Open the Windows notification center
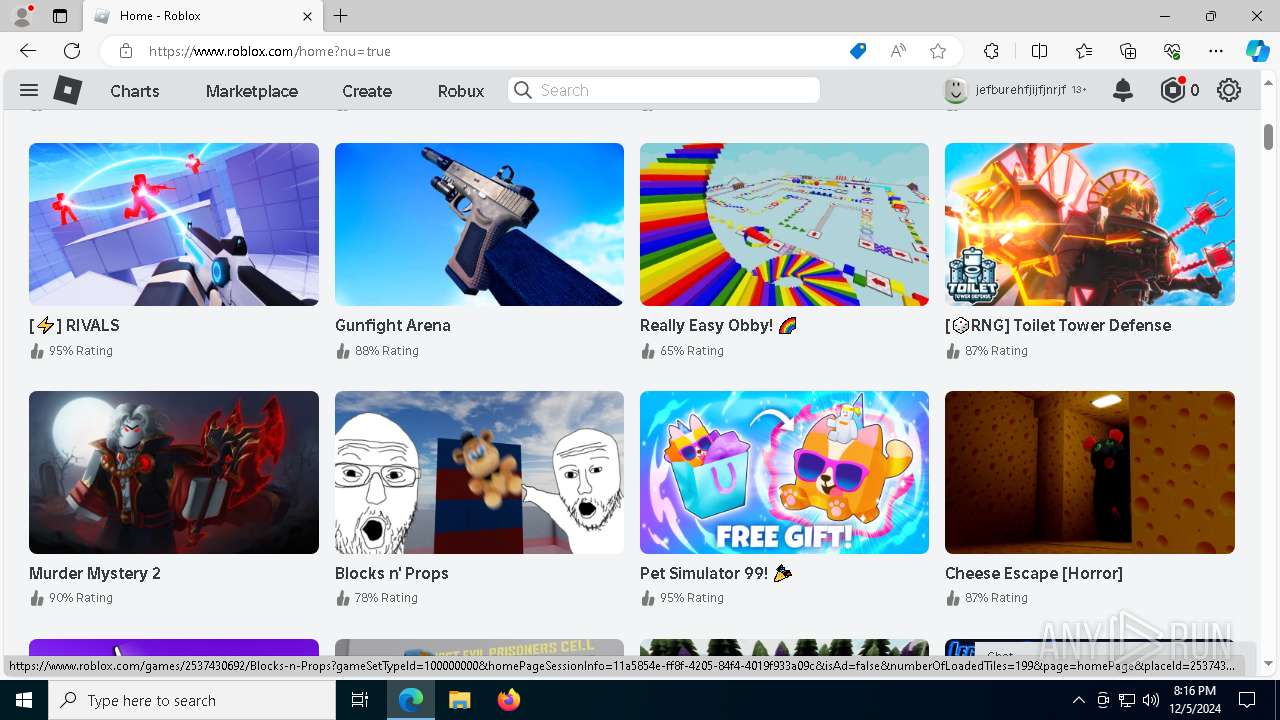 pyautogui.click(x=1247, y=700)
